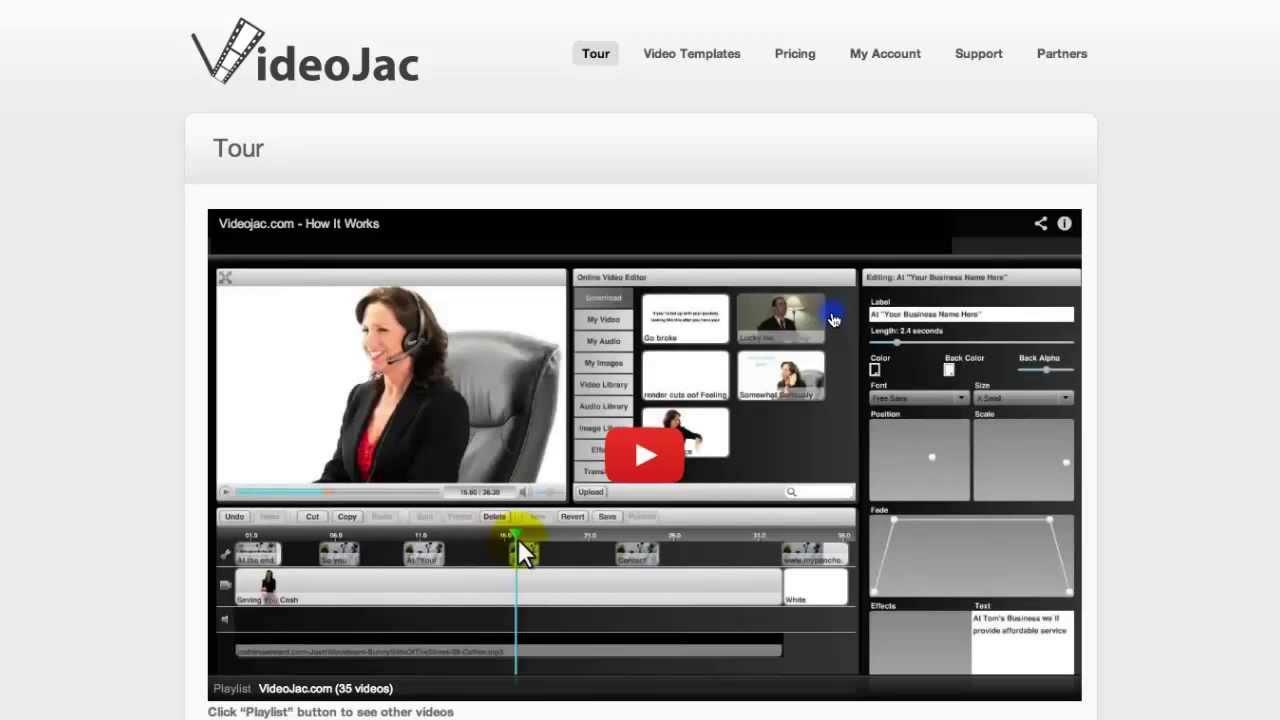Image resolution: width=1280 pixels, height=720 pixels.
Task: Select the 'render cuts oof Feeling' thumbnail
Action: point(685,375)
